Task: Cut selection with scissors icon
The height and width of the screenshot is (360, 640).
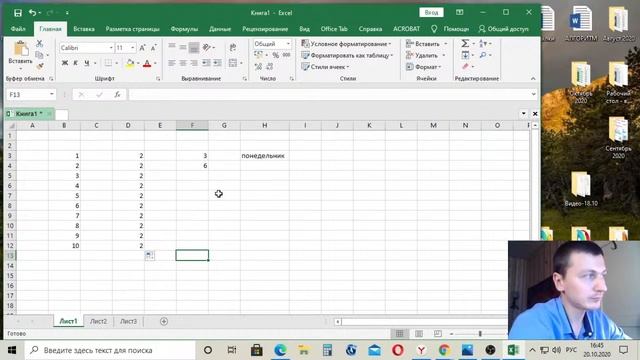Action: coord(39,43)
